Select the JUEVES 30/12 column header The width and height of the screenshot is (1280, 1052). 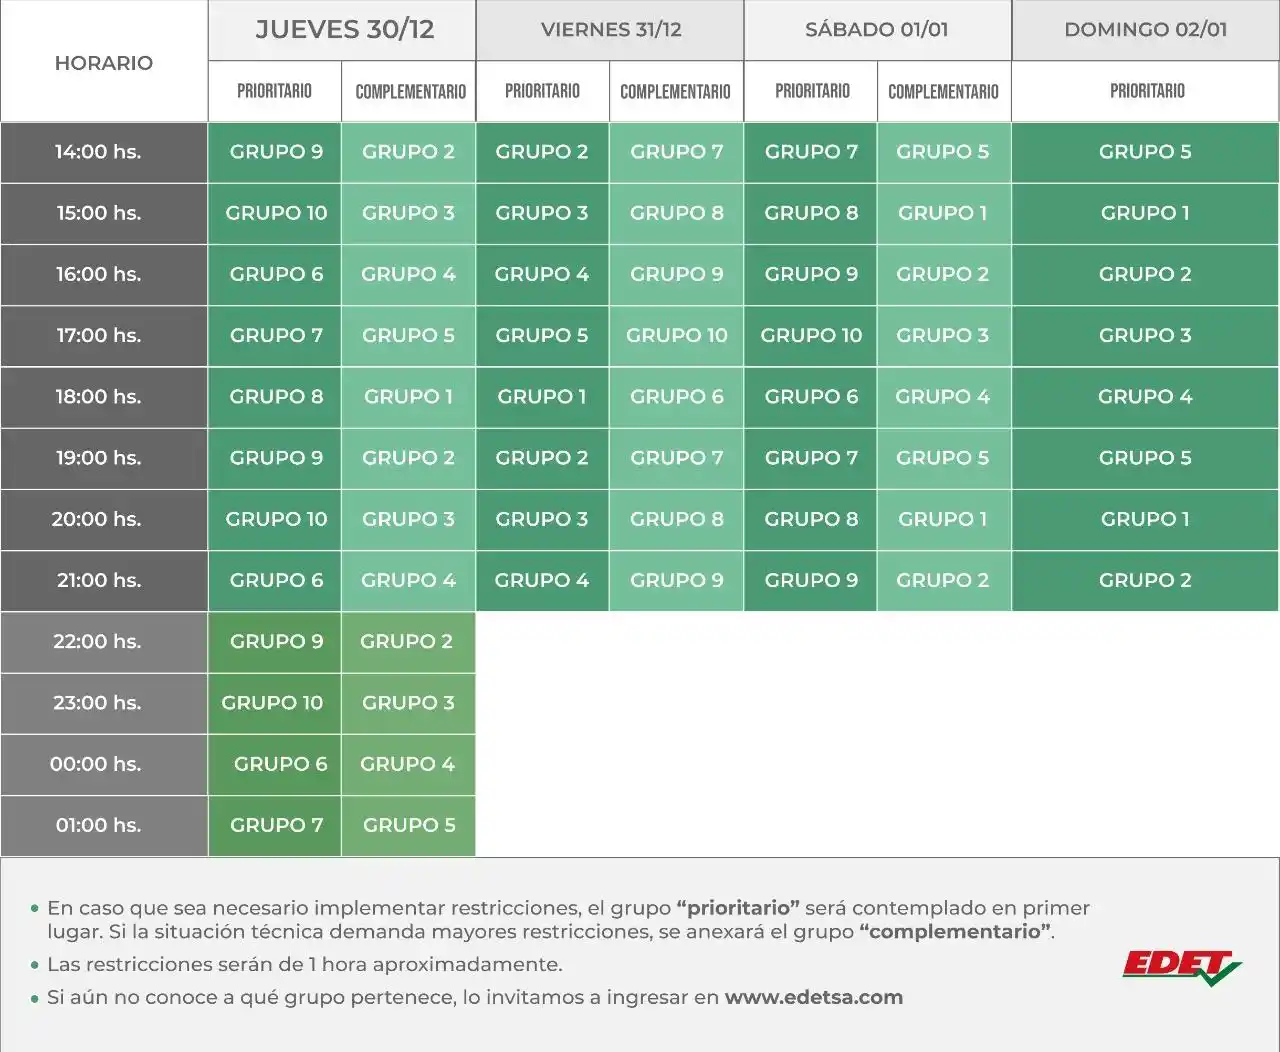(341, 30)
